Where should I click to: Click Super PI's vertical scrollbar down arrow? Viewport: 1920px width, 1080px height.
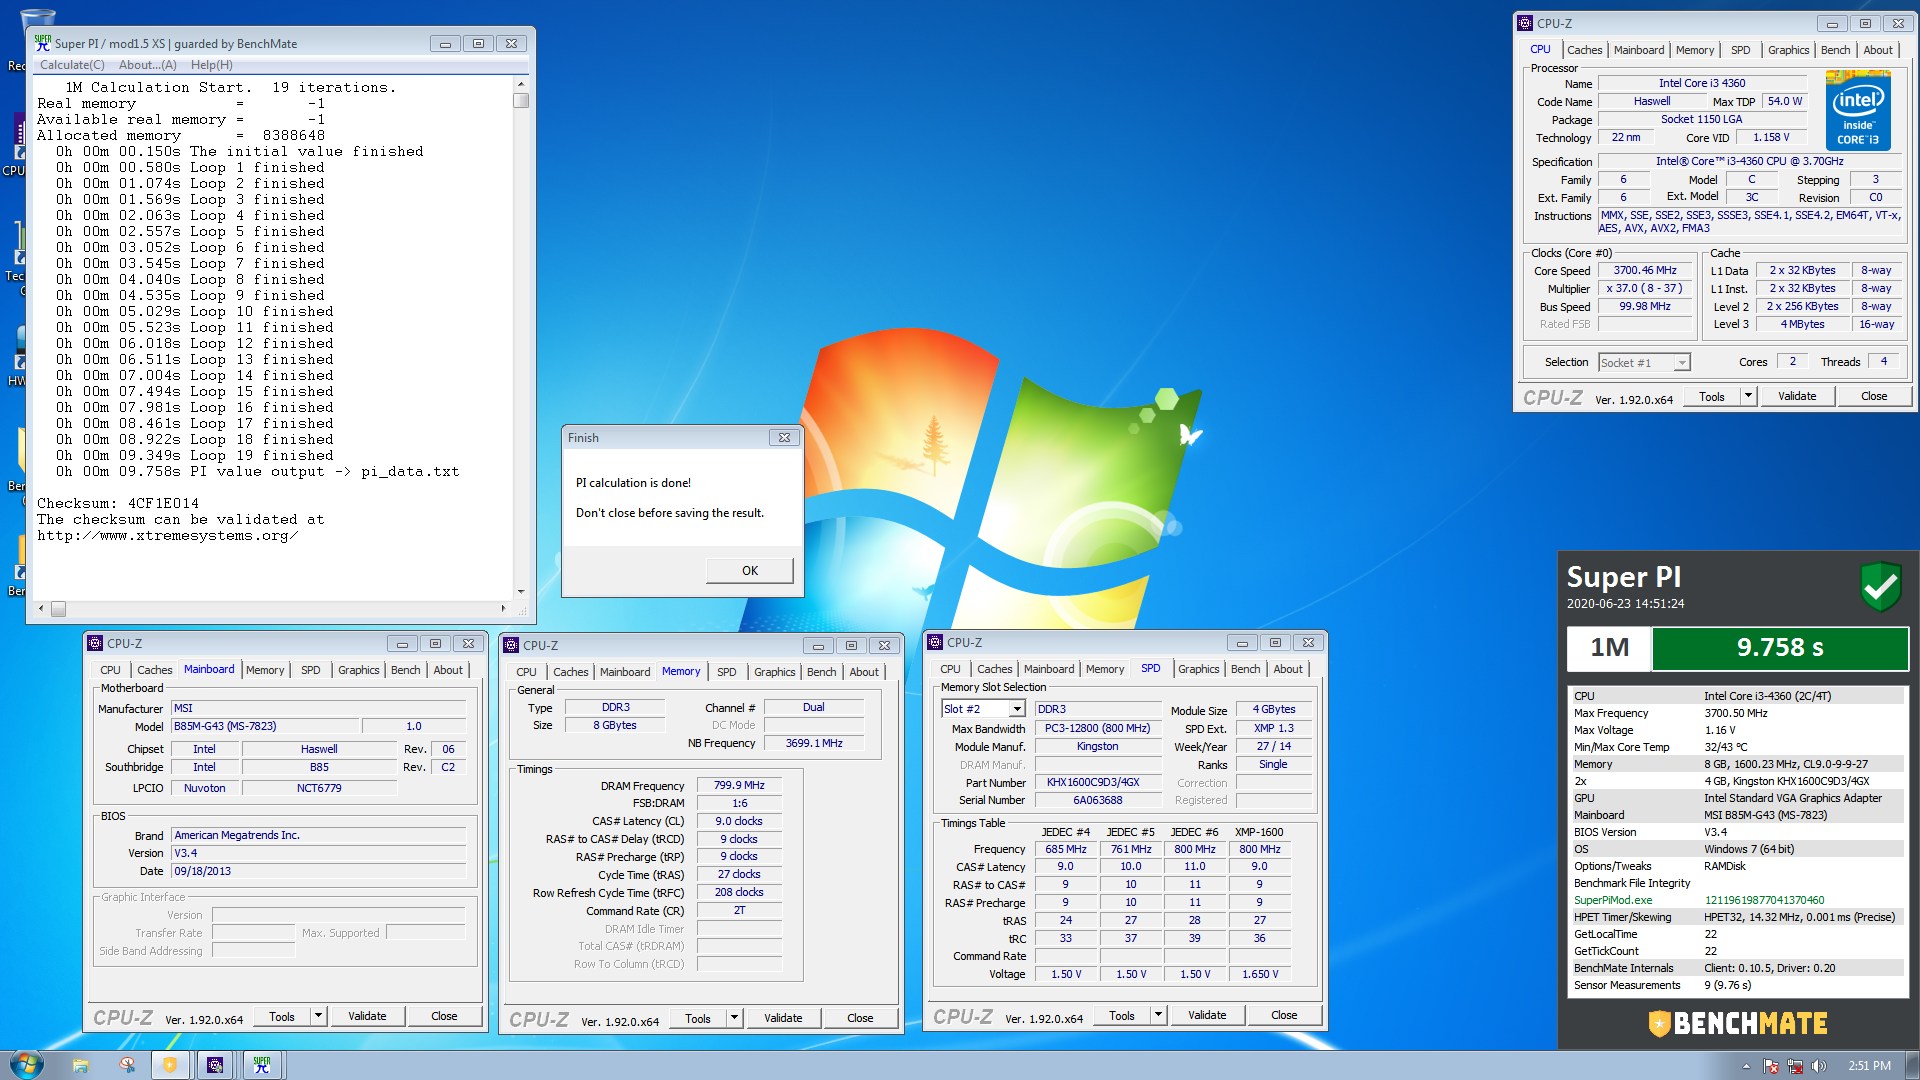click(x=521, y=592)
